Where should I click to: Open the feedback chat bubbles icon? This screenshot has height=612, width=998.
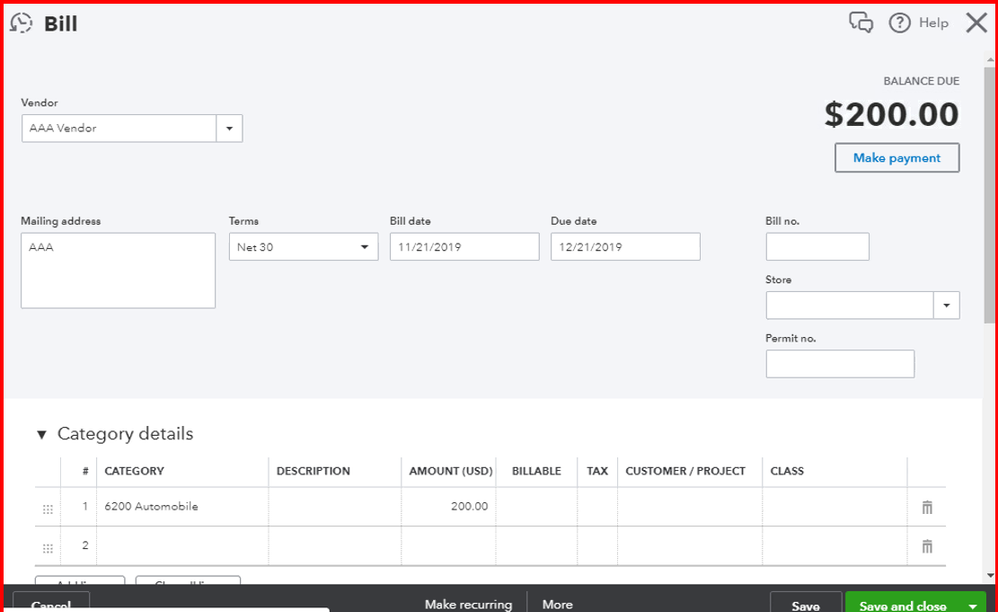[x=861, y=23]
